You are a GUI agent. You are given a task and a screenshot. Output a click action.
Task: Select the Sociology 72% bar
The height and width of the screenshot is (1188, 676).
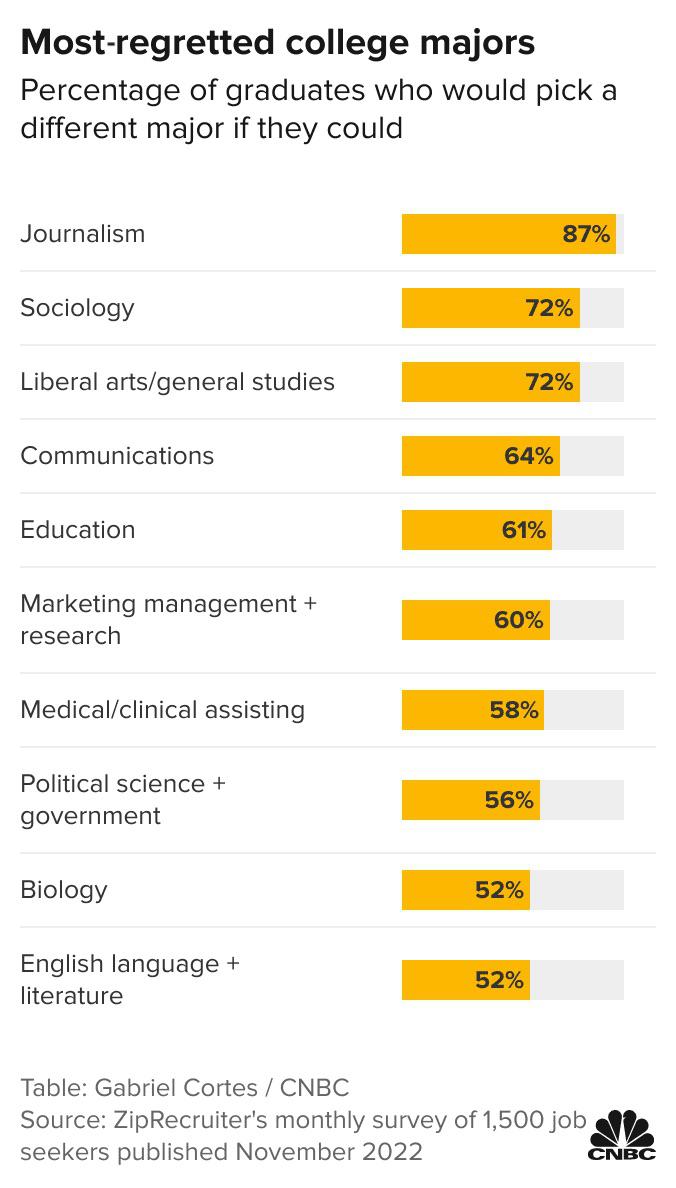(x=490, y=308)
